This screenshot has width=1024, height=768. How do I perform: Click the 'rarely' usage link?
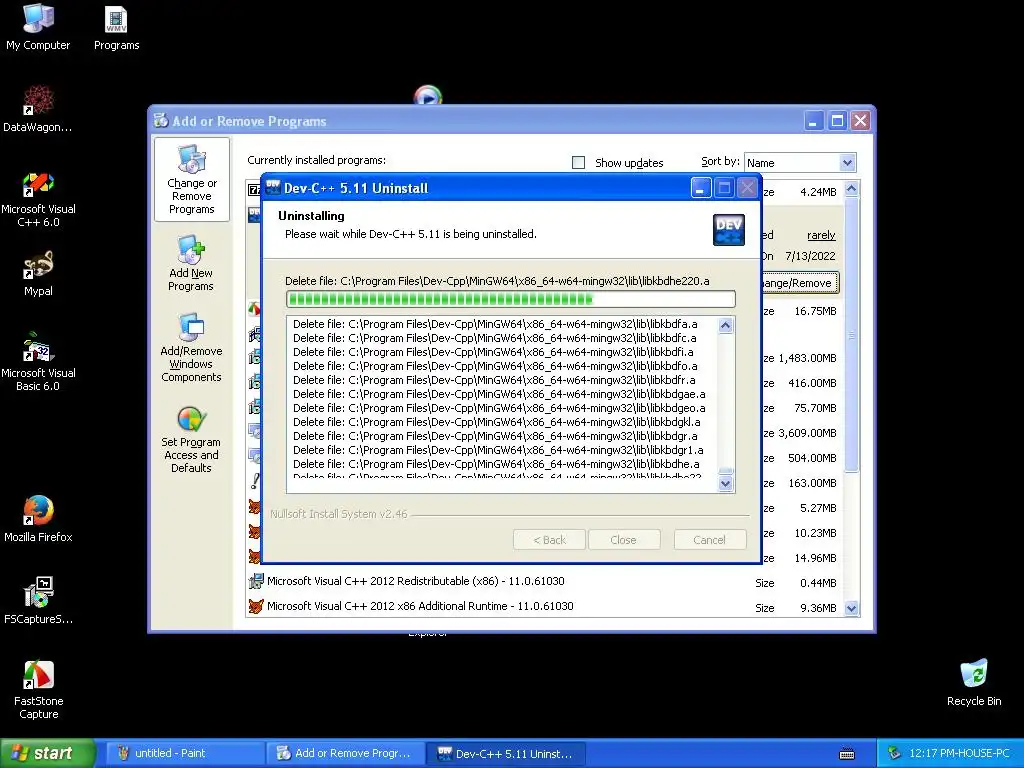821,235
